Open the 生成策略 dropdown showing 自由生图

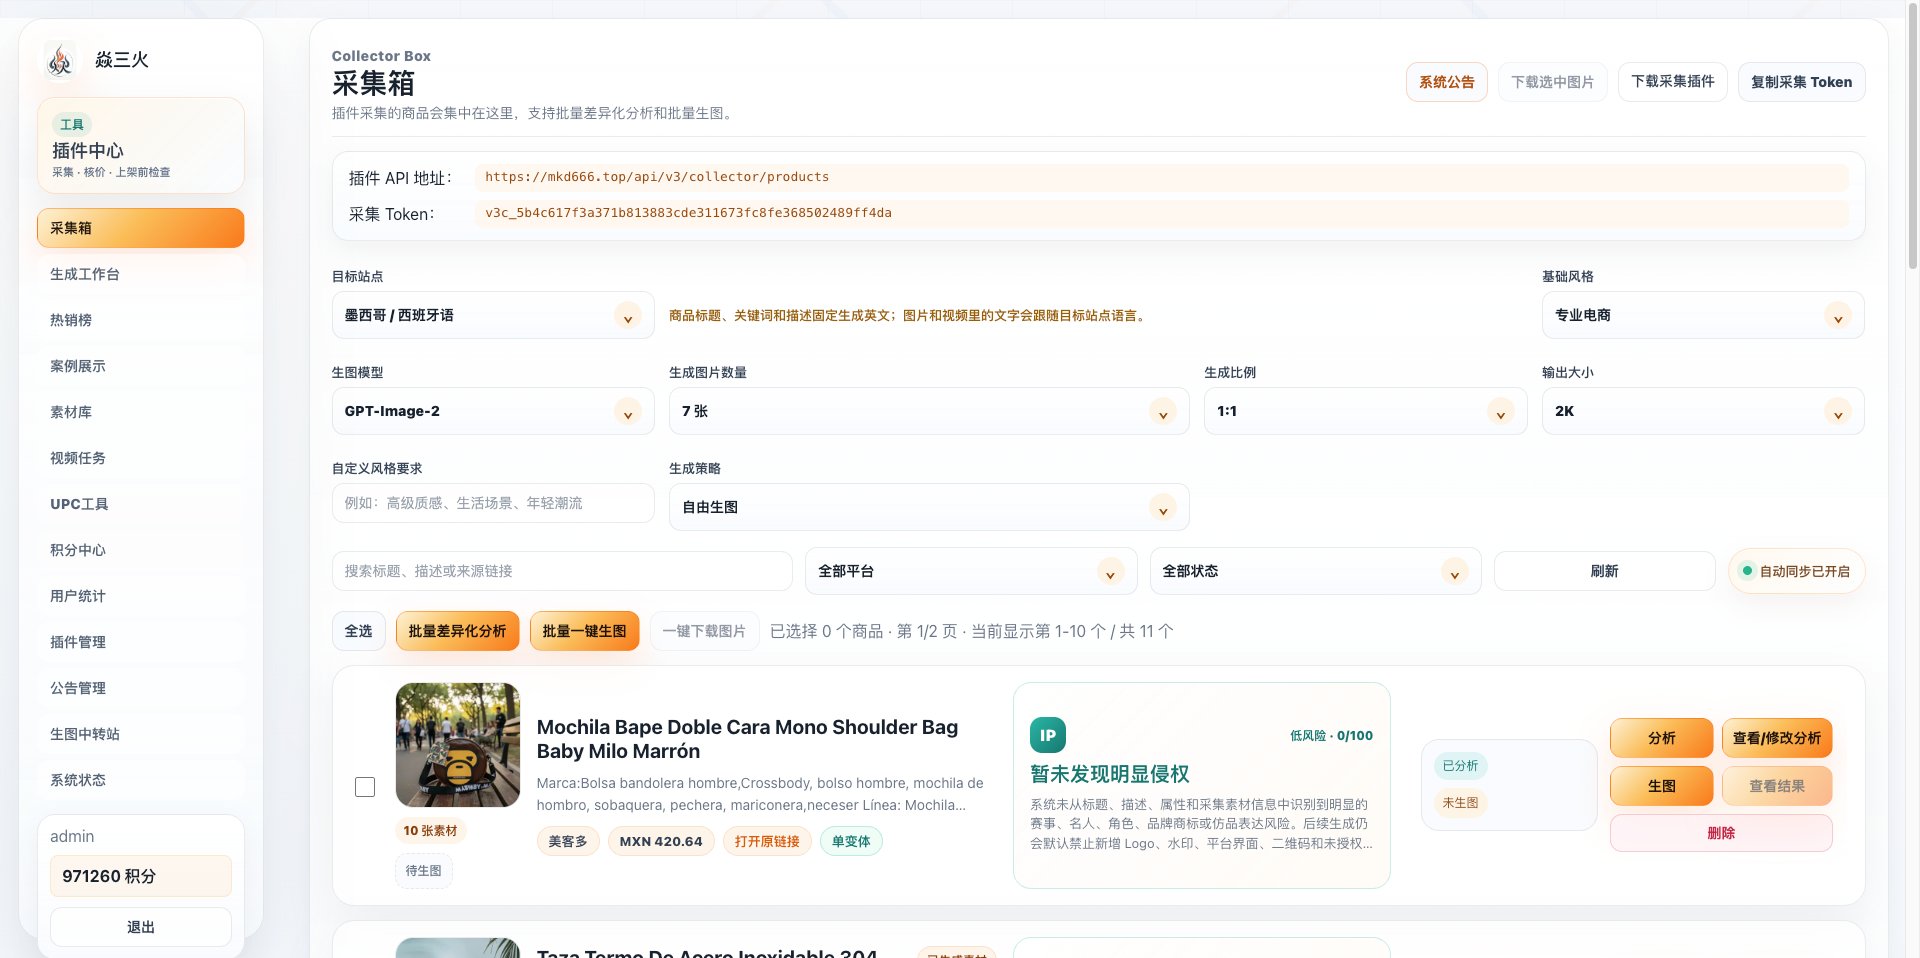click(929, 507)
